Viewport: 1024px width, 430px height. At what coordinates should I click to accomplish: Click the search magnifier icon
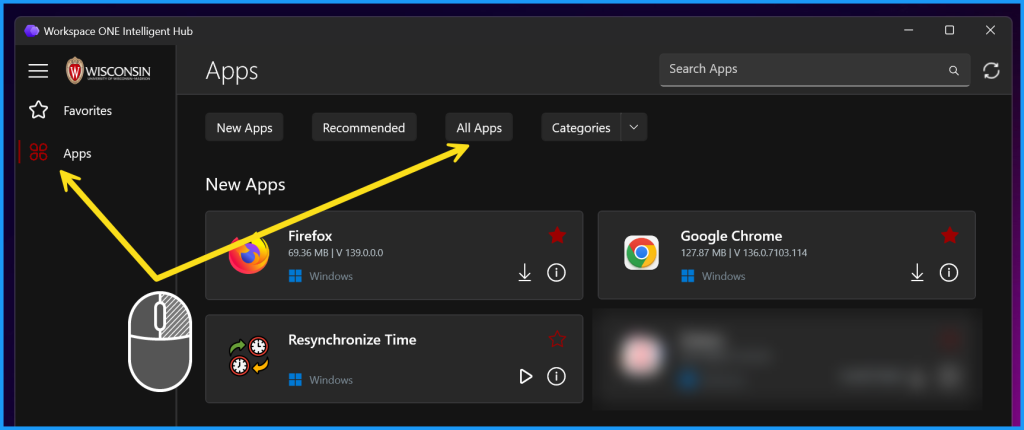click(953, 71)
